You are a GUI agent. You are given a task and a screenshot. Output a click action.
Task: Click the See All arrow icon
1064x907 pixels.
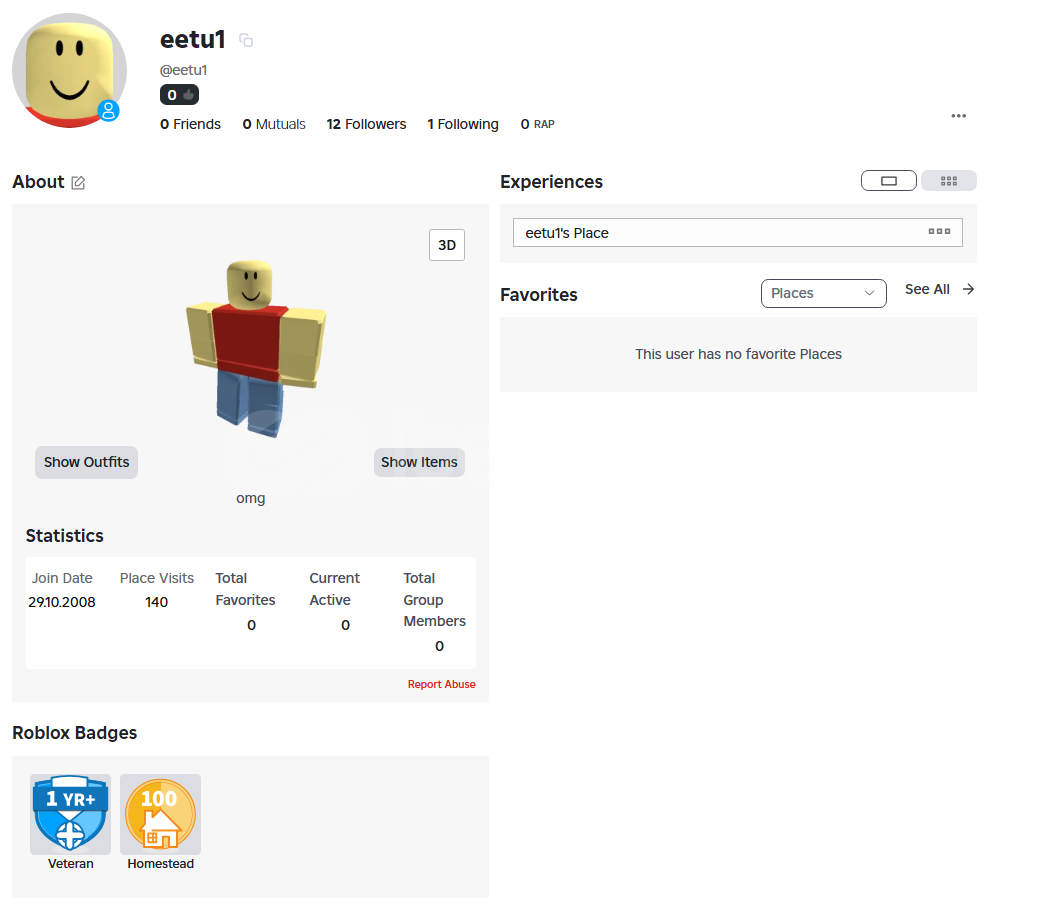pos(968,290)
